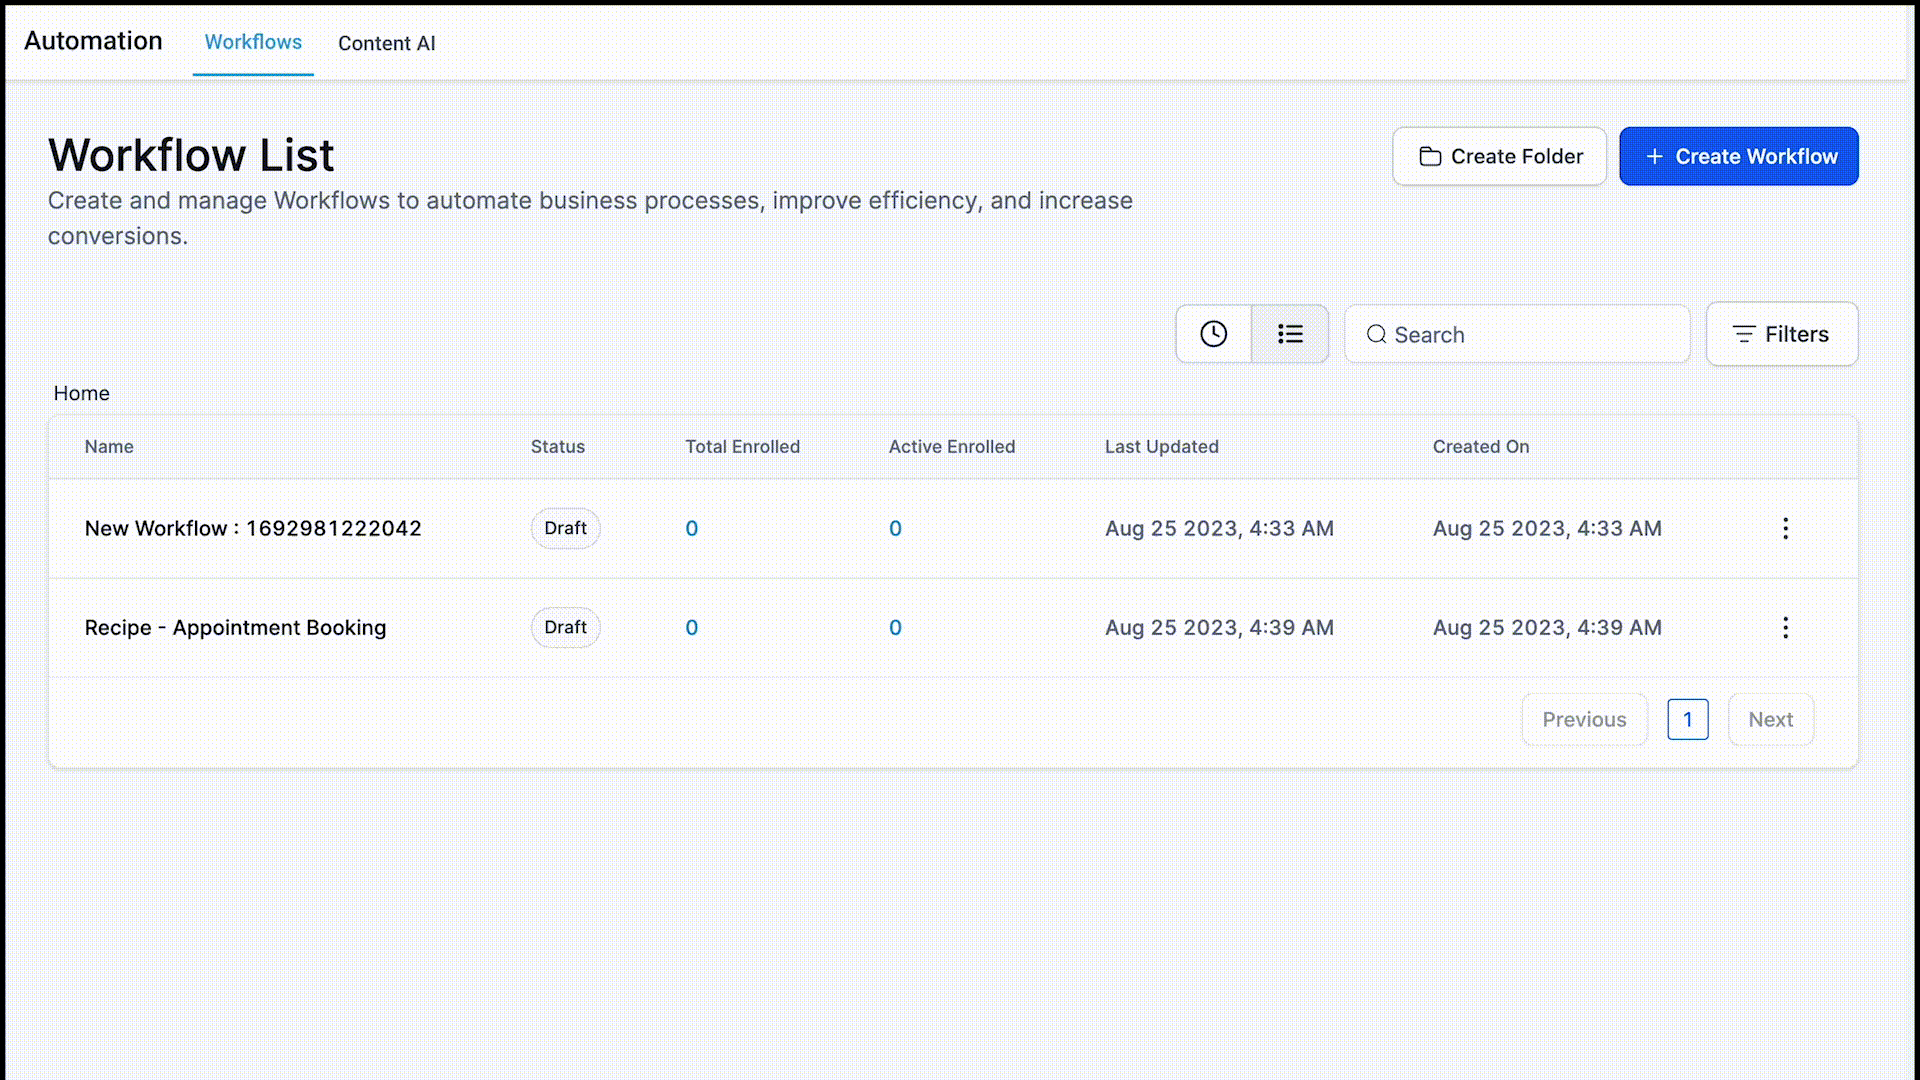Screen dimensions: 1920x1080
Task: Click the Name column header
Action: [x=109, y=446]
